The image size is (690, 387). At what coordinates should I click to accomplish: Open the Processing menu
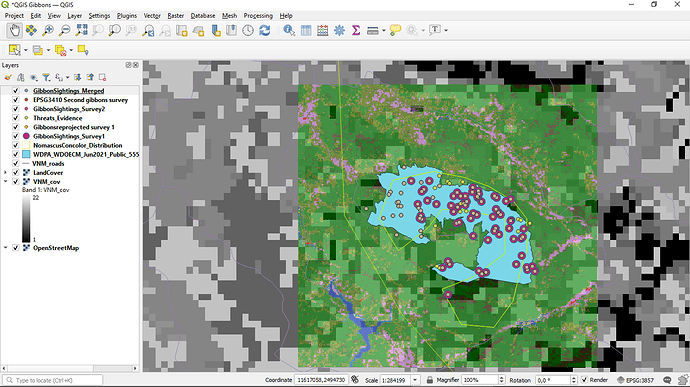coord(258,16)
